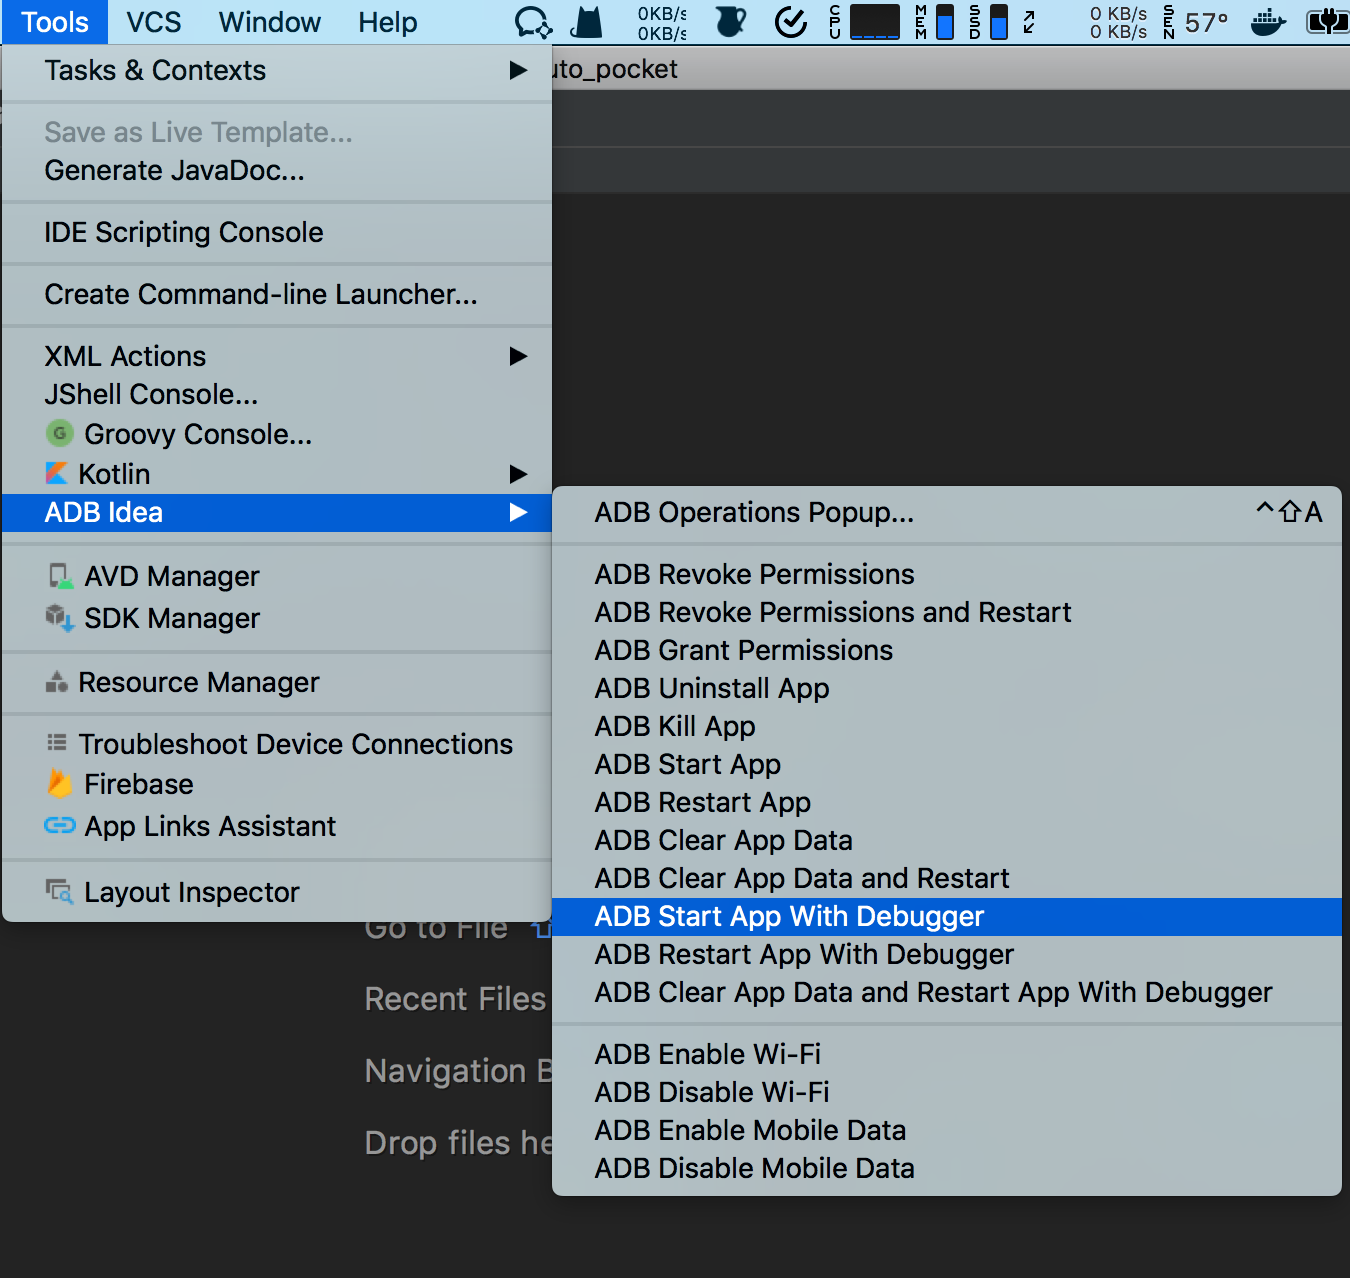Select ADB Start App With Debugger
Screen dimensions: 1350x1278
(789, 917)
